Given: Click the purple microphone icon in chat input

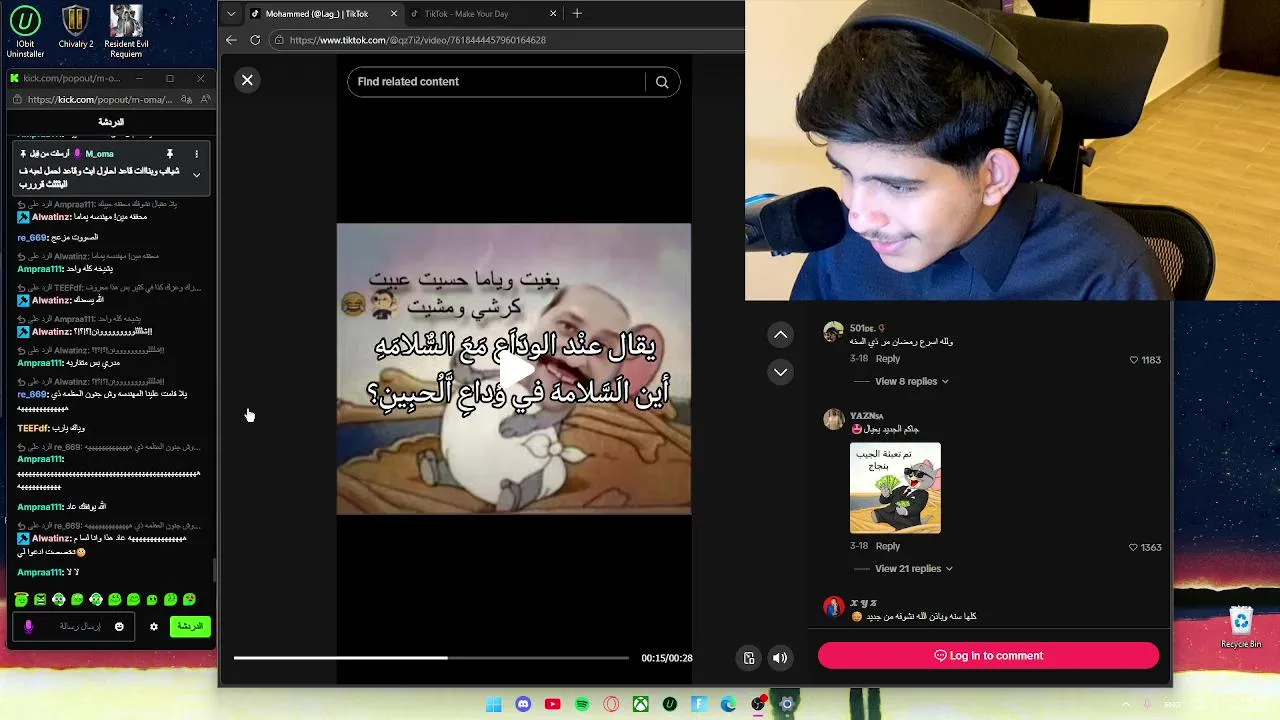Looking at the screenshot, I should (x=28, y=627).
